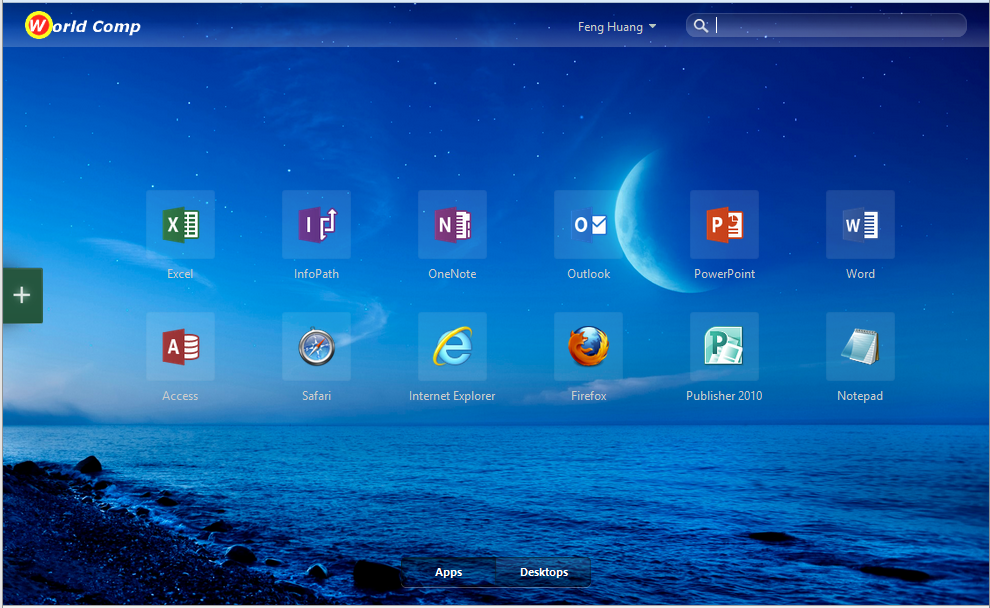Open the Outlook mail app
The image size is (990, 608).
[588, 225]
